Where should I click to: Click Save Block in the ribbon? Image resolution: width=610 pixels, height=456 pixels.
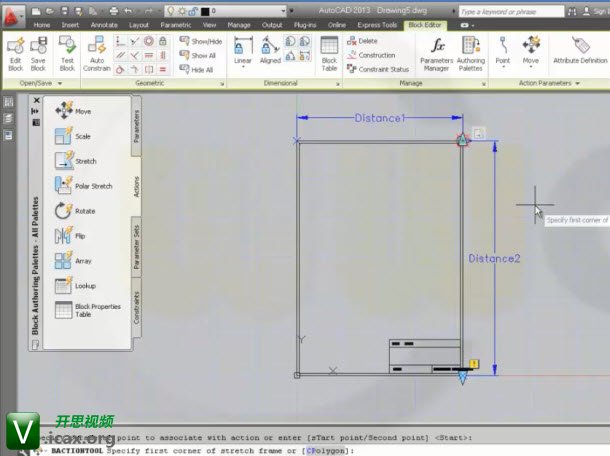tap(38, 54)
